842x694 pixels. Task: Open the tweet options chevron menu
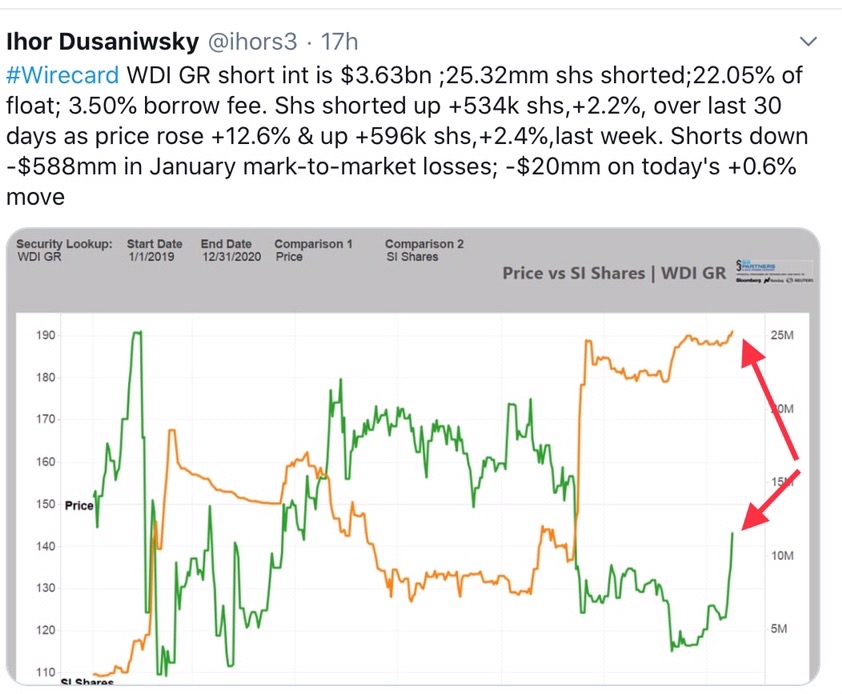pos(811,42)
